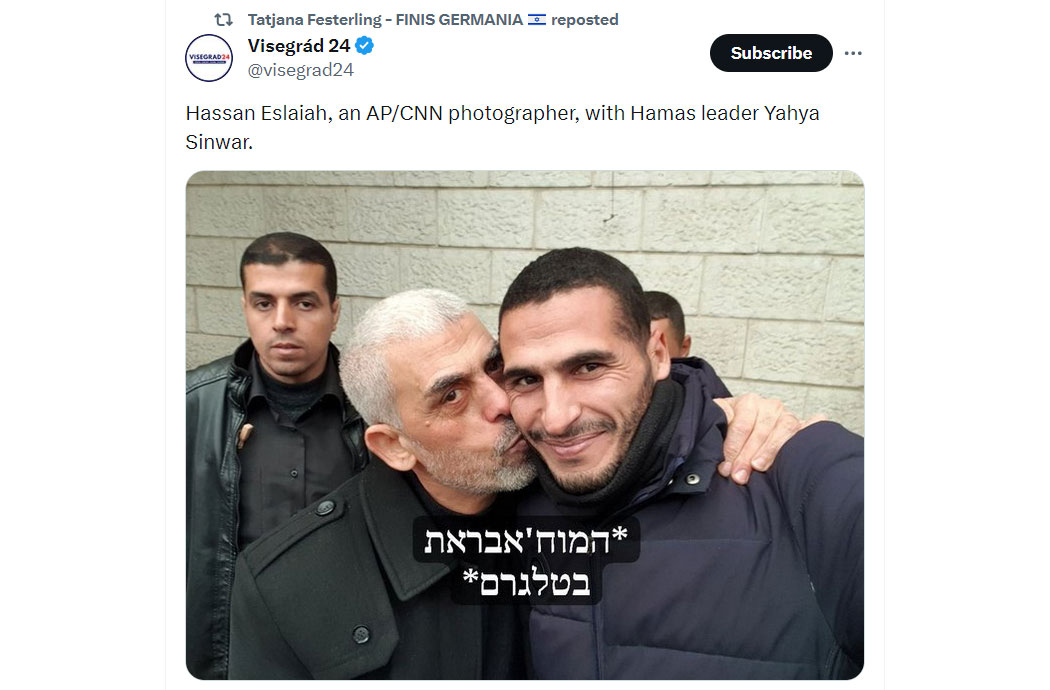Click the second Hebrew caption line on the photo
Screen dimensions: 1050x690
(526, 582)
